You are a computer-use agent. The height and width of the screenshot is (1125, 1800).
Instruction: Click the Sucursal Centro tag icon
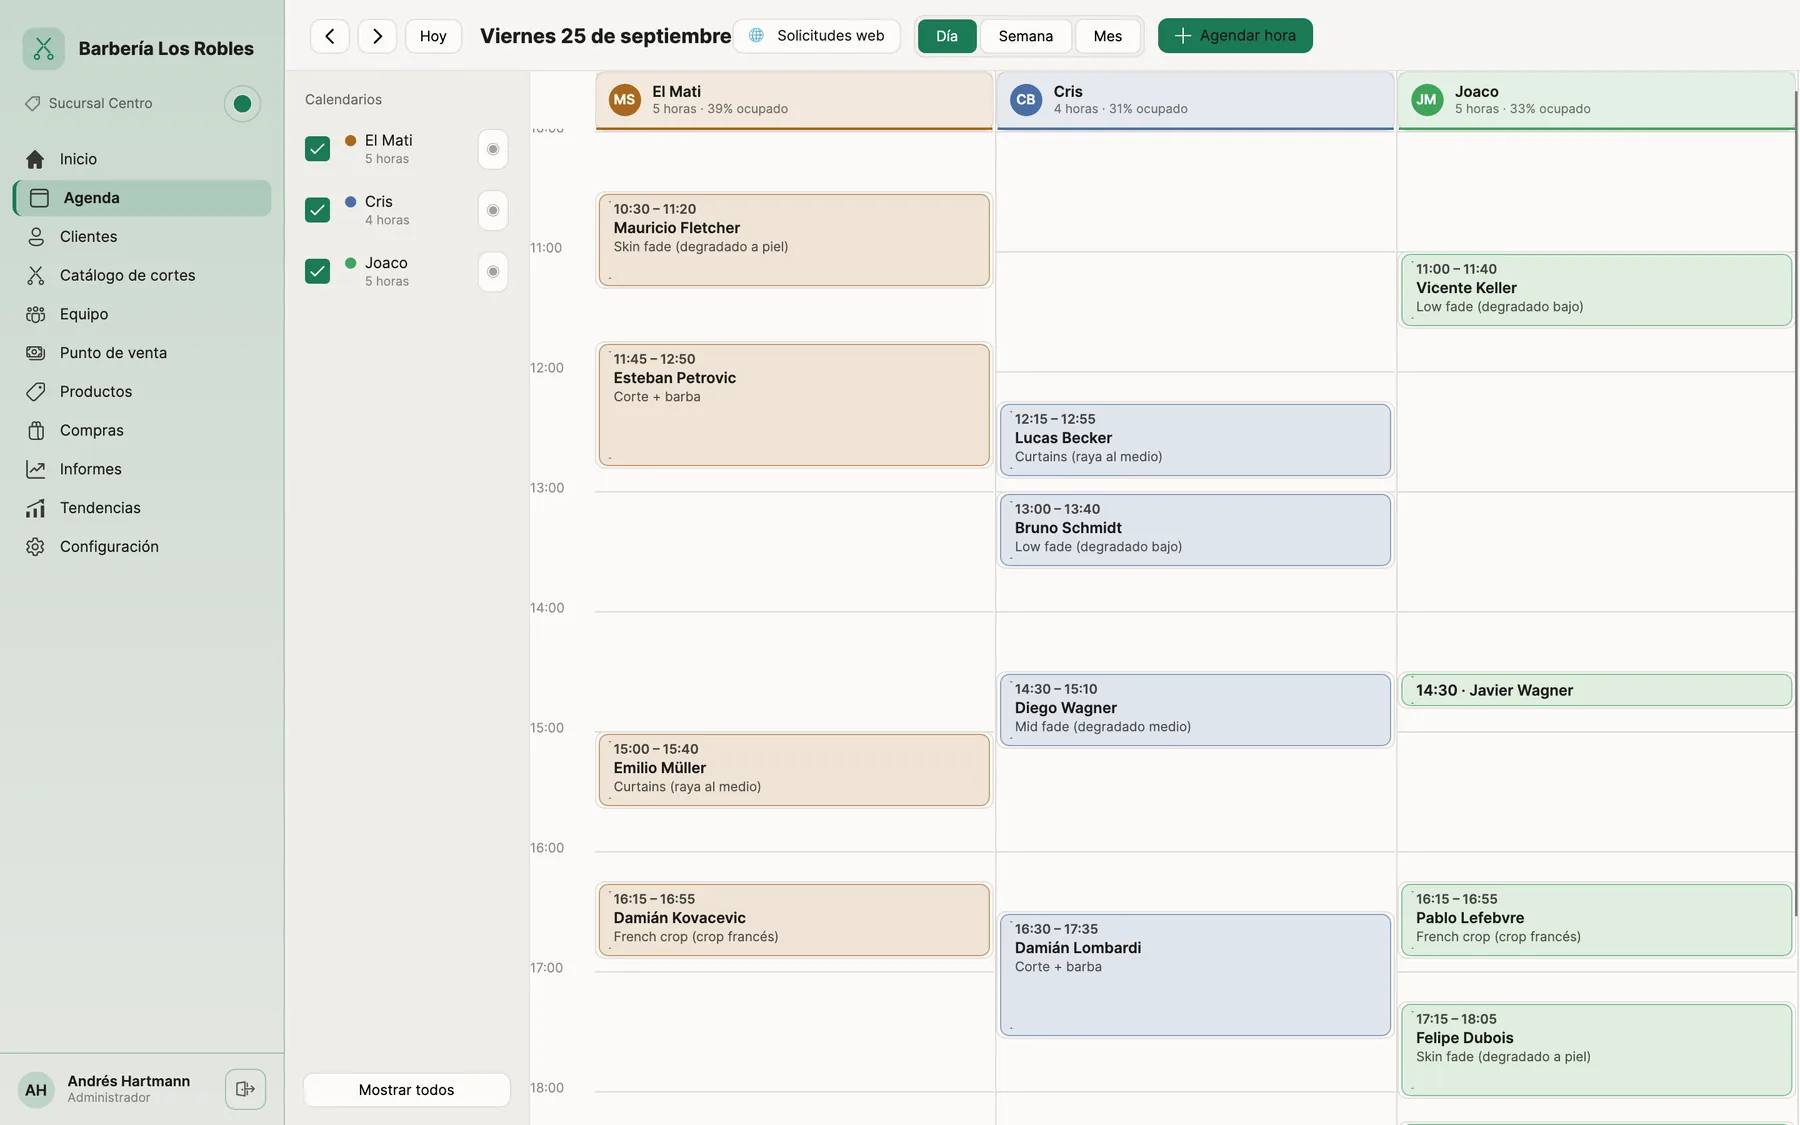(33, 103)
